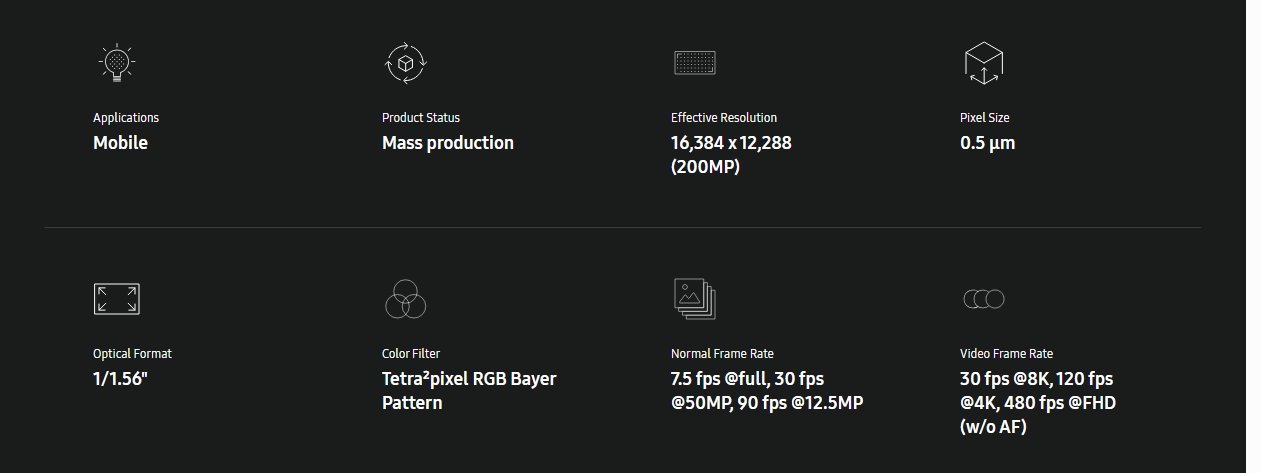Image resolution: width=1261 pixels, height=473 pixels.
Task: Click the lightbulb Applications icon
Action: coord(117,62)
